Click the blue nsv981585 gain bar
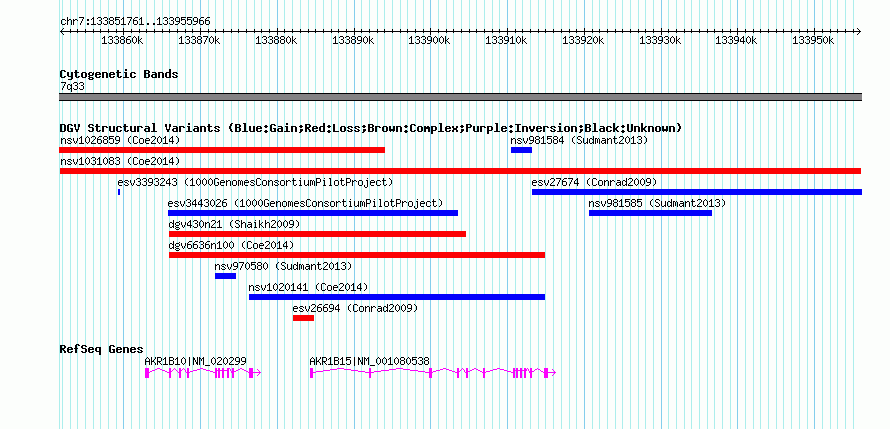Screen dimensions: 890x429 tap(650, 213)
